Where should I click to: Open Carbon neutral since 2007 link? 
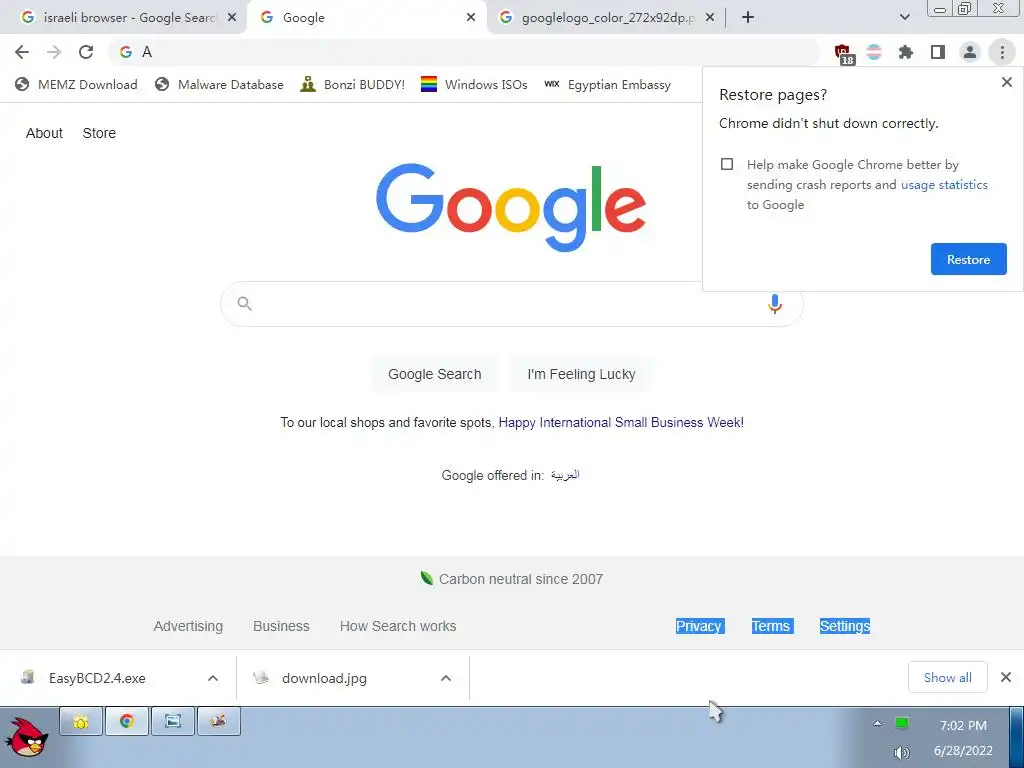(x=512, y=579)
